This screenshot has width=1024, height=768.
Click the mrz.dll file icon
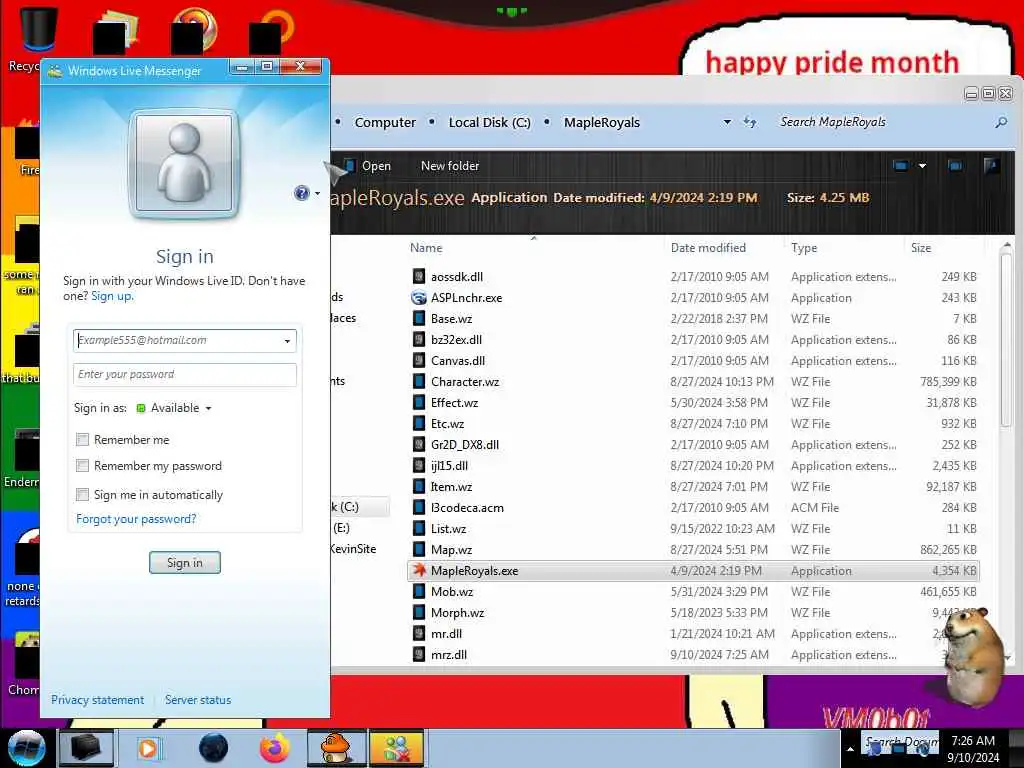[419, 654]
